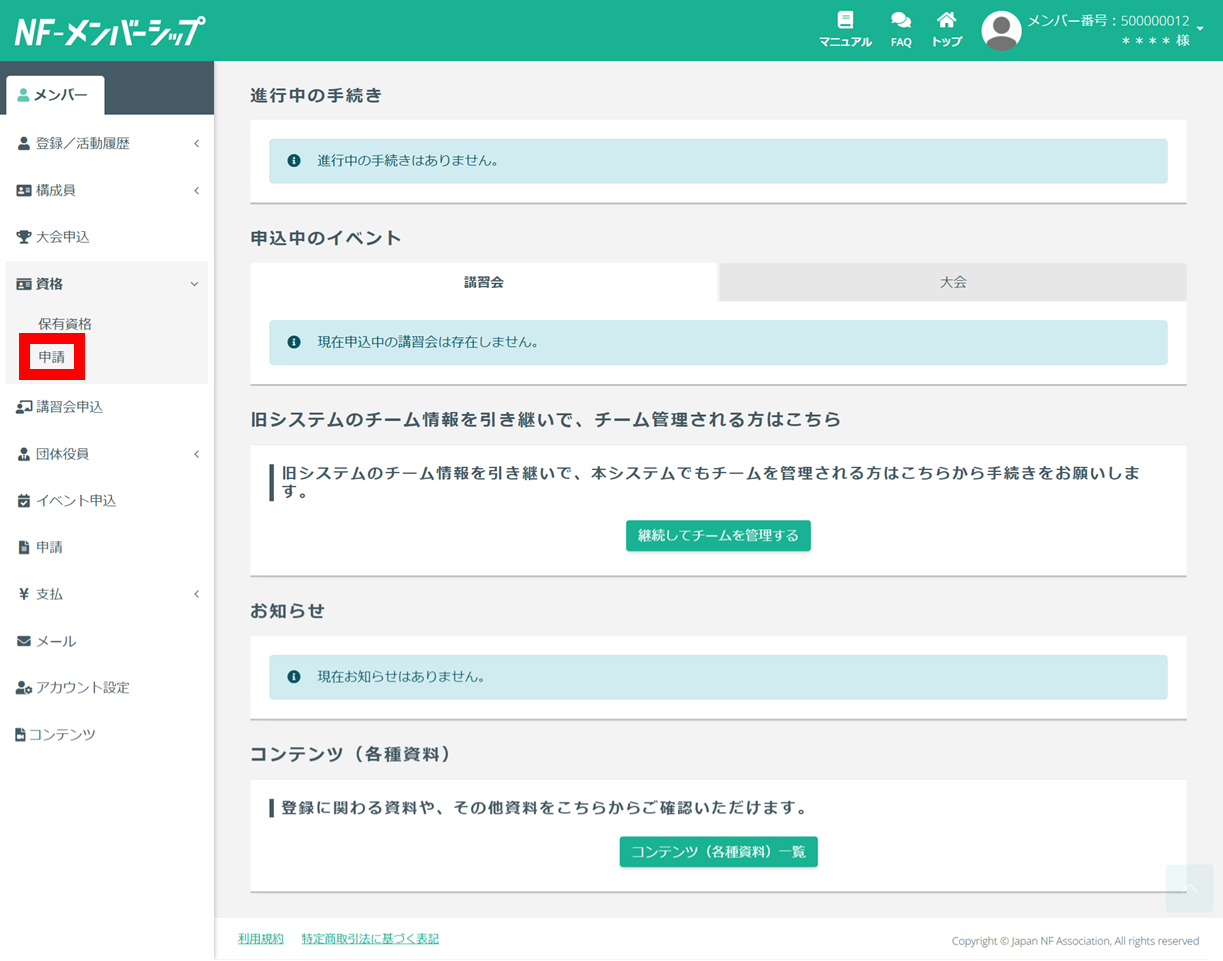Click the NF-メンバーシップ logo

(110, 31)
